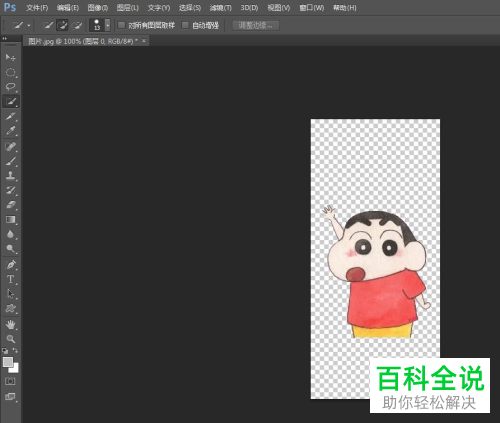Enable 对所有图层取样 checkbox
500x423 pixels.
(x=122, y=25)
